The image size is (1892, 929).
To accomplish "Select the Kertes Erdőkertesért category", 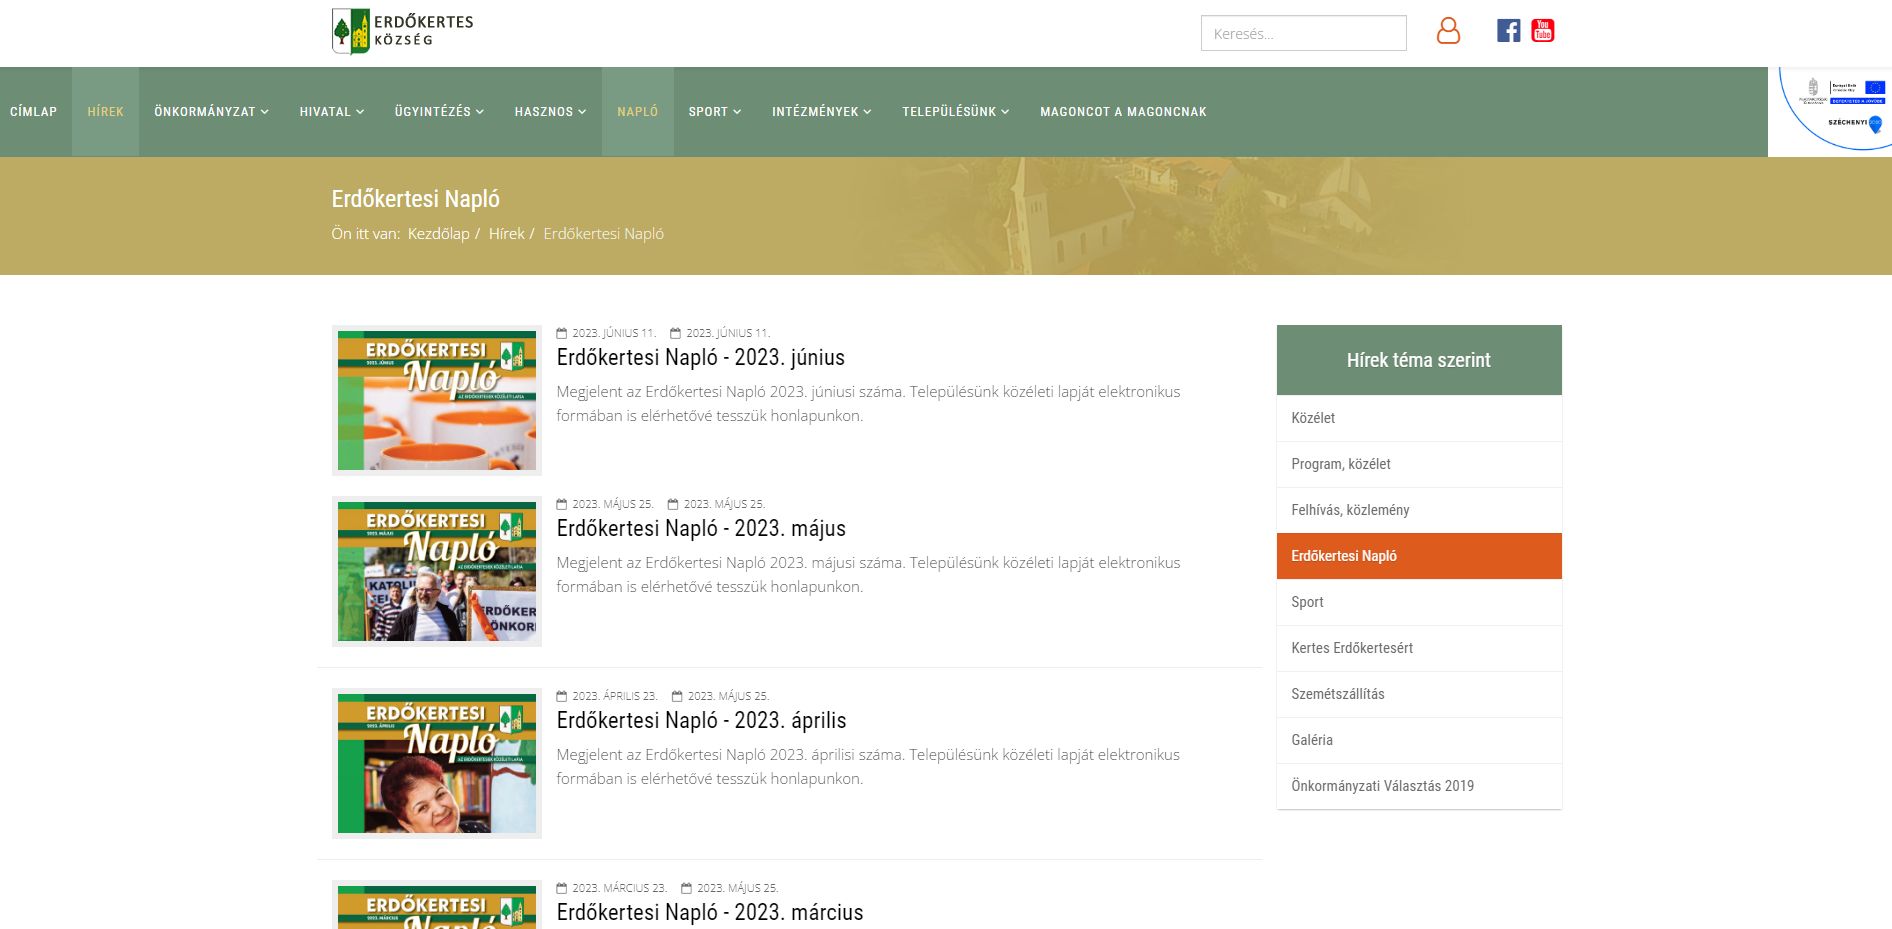I will click(1419, 648).
